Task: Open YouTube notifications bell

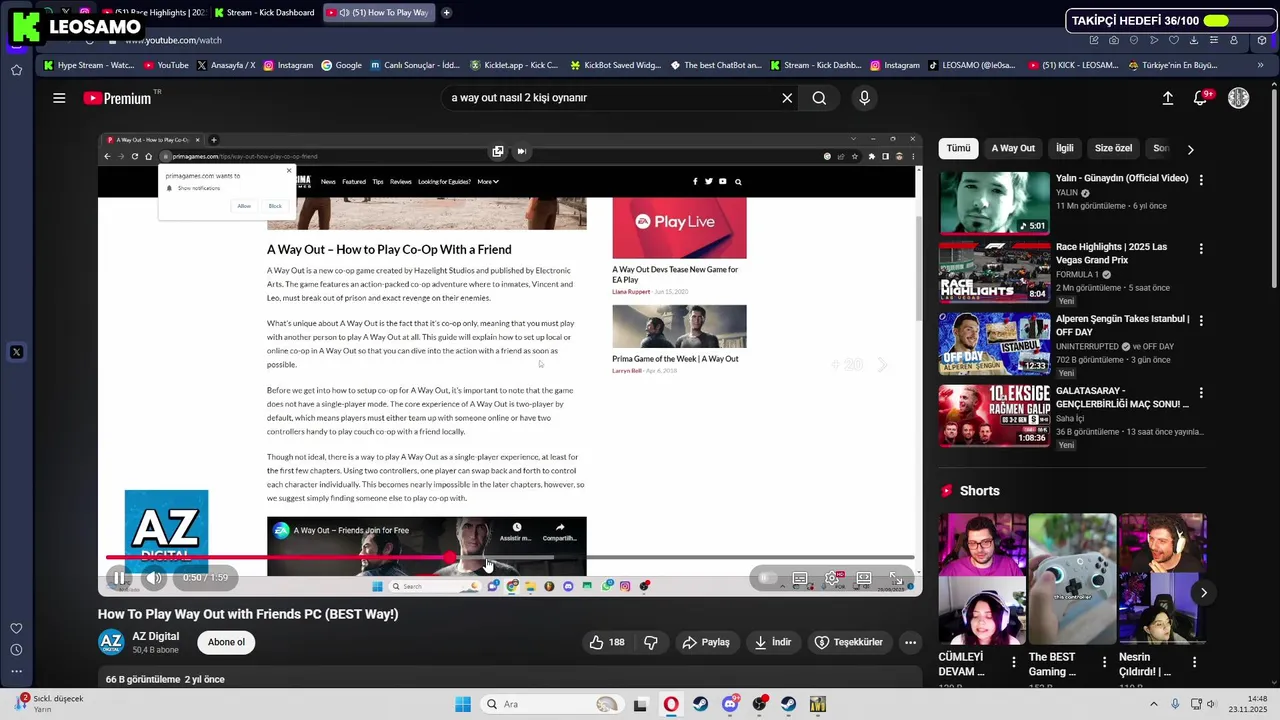Action: point(1201,98)
